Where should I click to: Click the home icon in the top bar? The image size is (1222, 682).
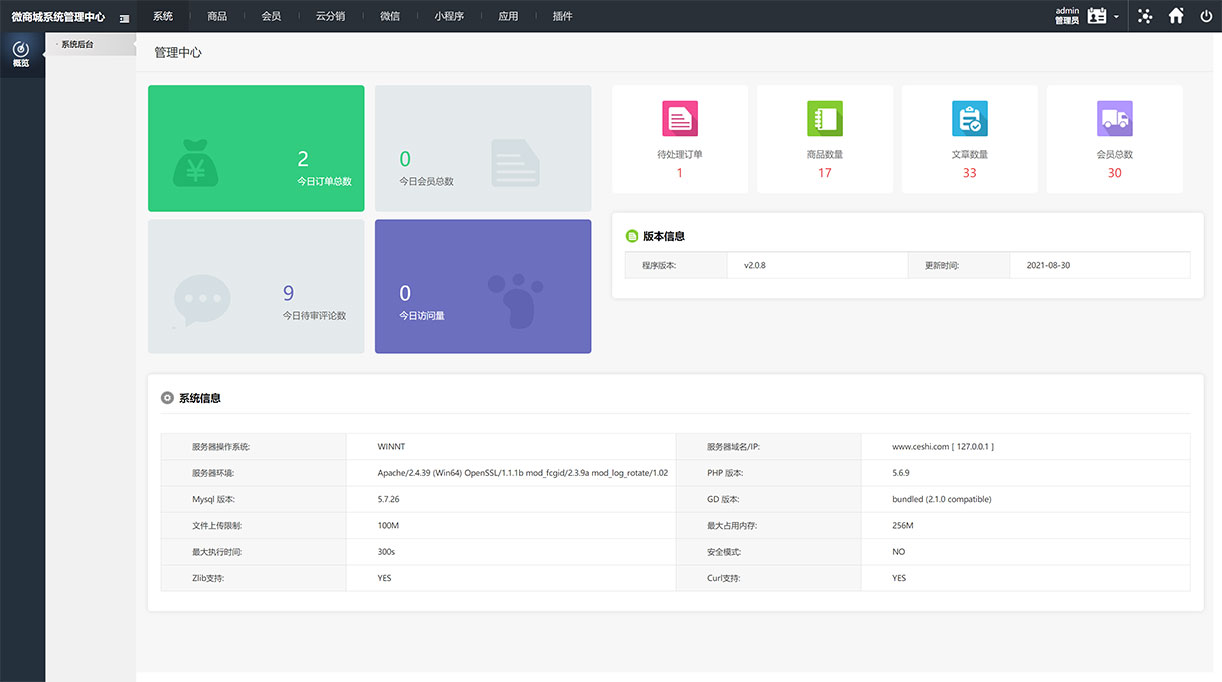[1176, 16]
